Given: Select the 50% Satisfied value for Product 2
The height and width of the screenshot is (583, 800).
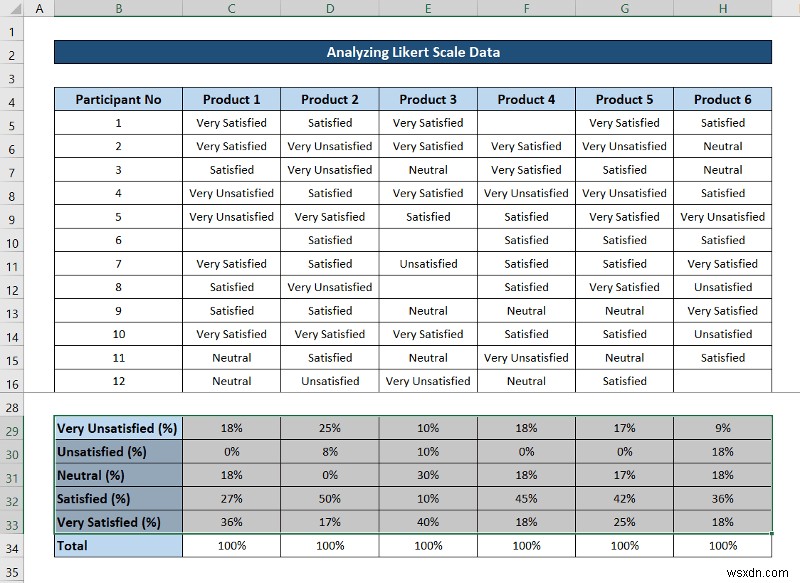Looking at the screenshot, I should click(x=330, y=498).
